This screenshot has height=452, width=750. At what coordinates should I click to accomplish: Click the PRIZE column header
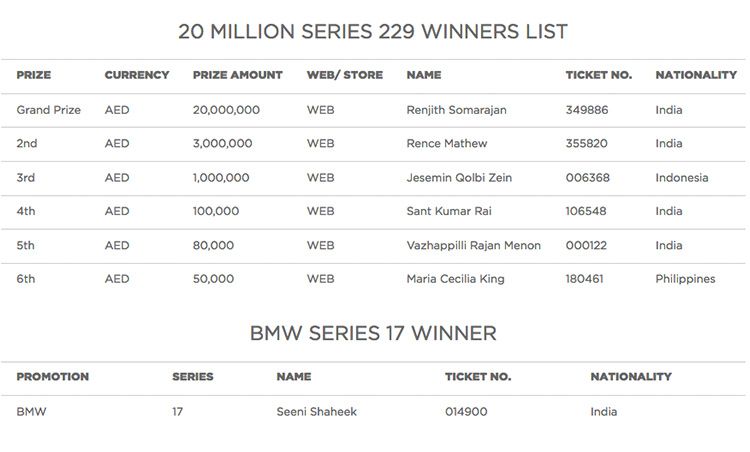33,75
